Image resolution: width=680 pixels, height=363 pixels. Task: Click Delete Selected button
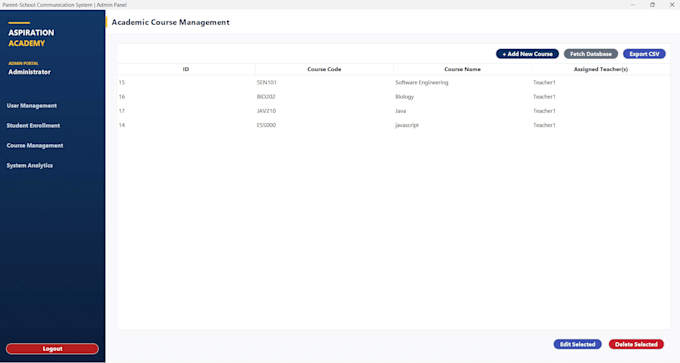coord(636,344)
